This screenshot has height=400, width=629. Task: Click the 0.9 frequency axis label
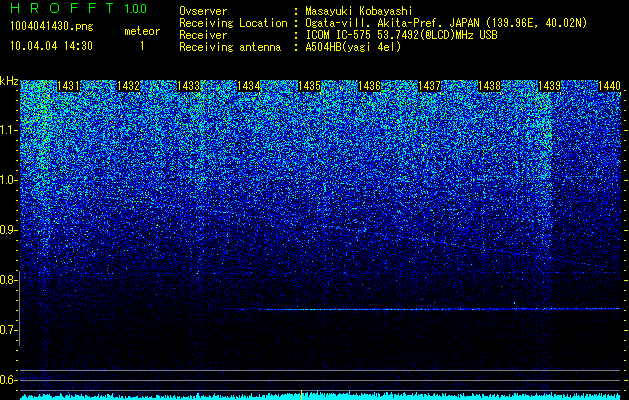(x=8, y=230)
